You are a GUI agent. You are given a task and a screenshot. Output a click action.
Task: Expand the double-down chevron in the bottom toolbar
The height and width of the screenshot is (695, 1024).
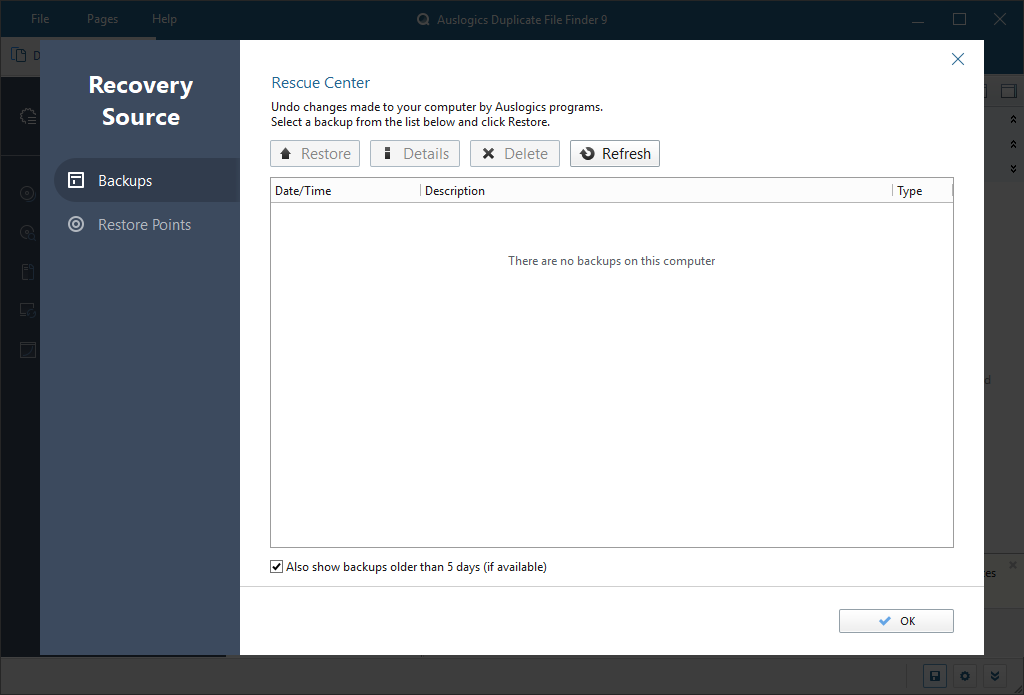(x=995, y=676)
